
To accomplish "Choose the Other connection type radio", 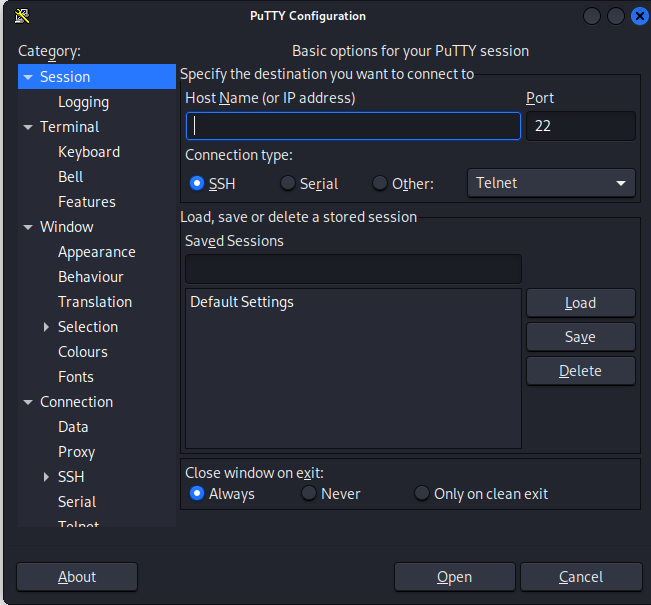I will tap(379, 183).
